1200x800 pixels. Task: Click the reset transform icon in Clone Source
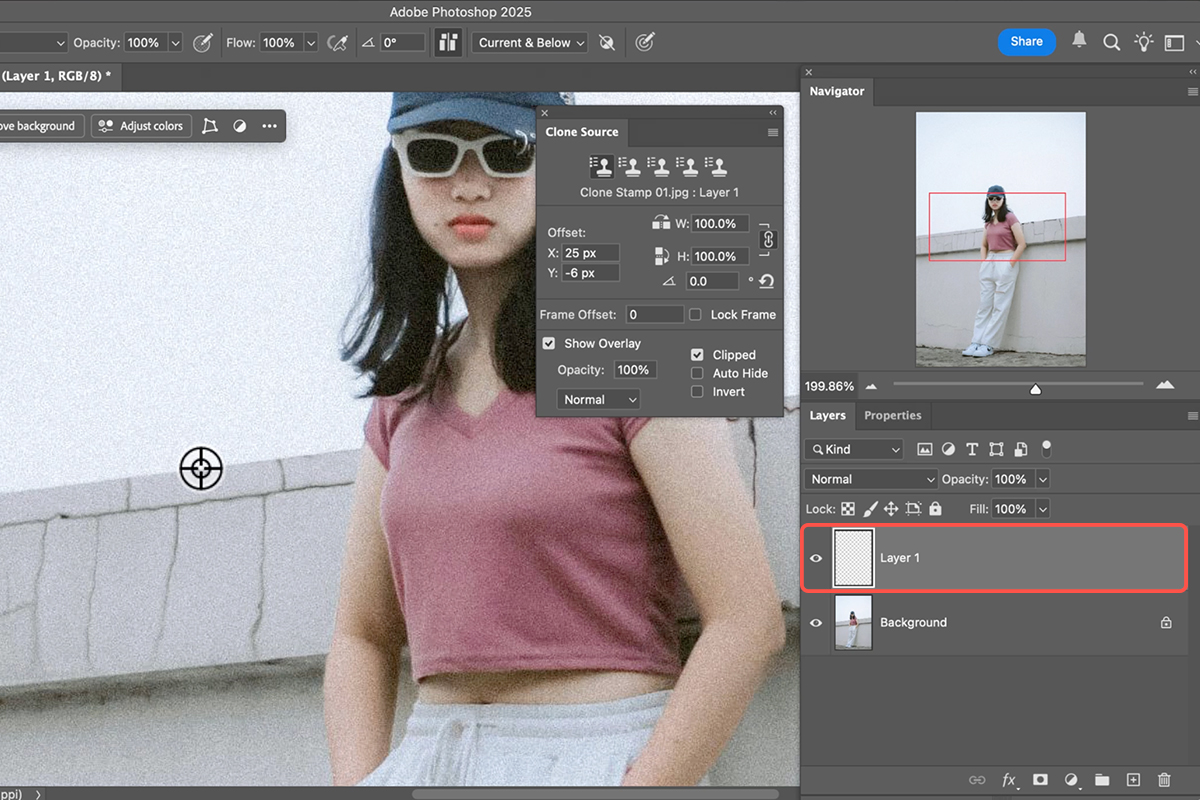(767, 282)
